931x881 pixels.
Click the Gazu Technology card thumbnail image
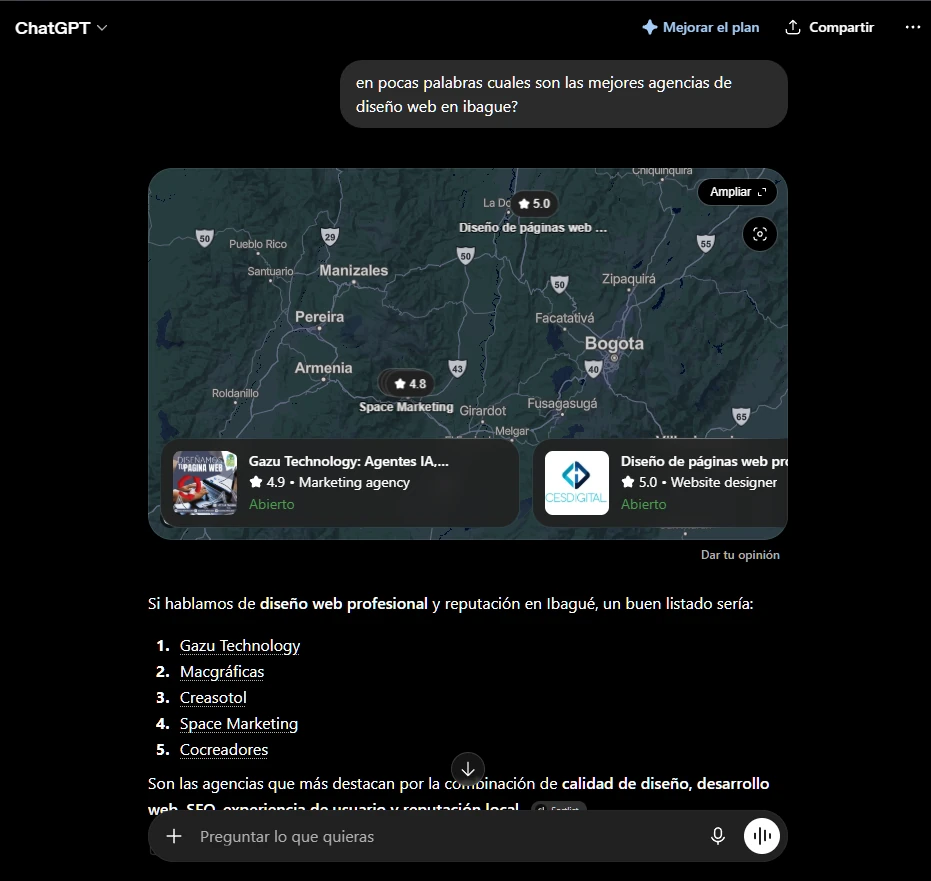click(x=205, y=483)
